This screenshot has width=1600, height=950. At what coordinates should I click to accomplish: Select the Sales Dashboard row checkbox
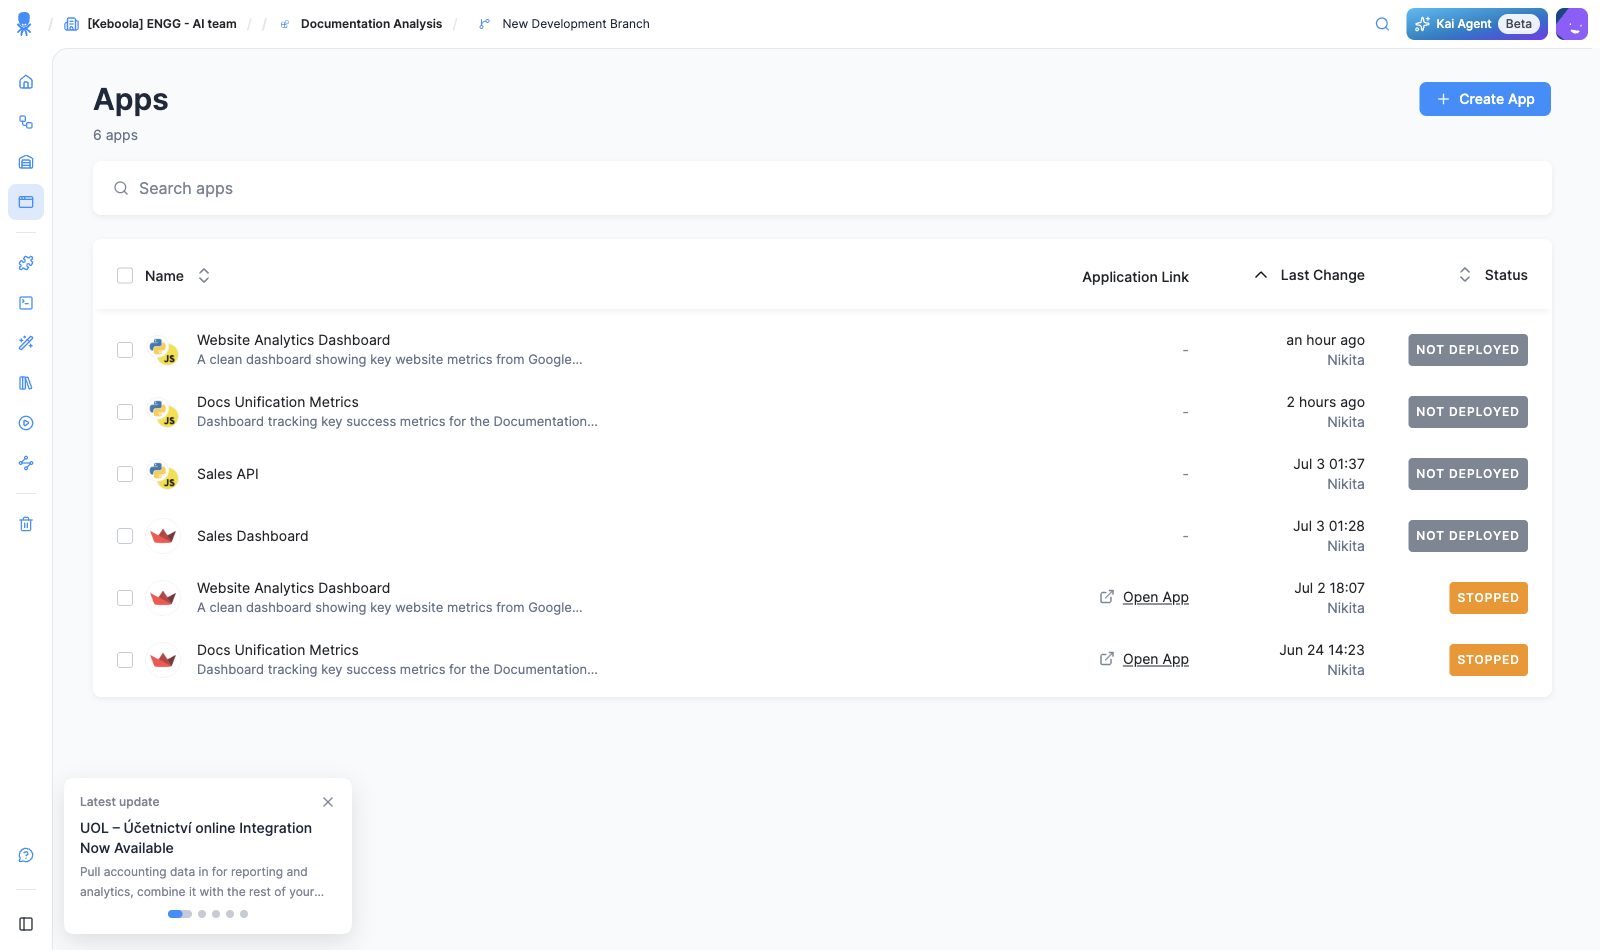coord(125,536)
